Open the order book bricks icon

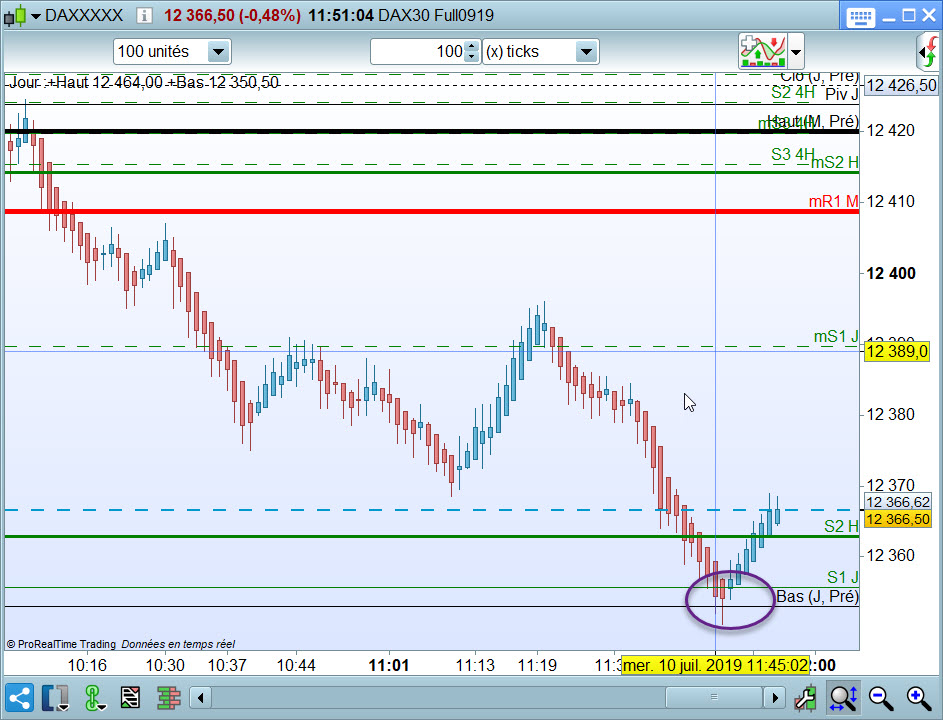169,698
